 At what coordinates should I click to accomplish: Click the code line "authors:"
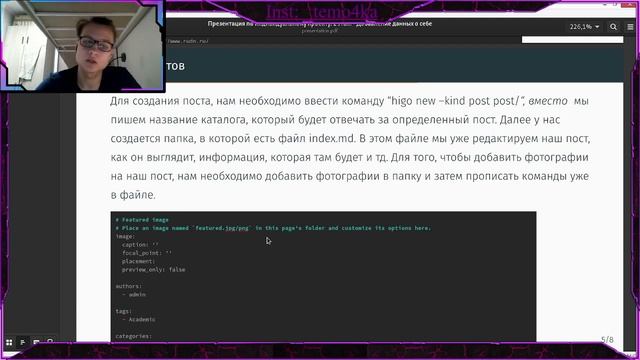pos(129,286)
